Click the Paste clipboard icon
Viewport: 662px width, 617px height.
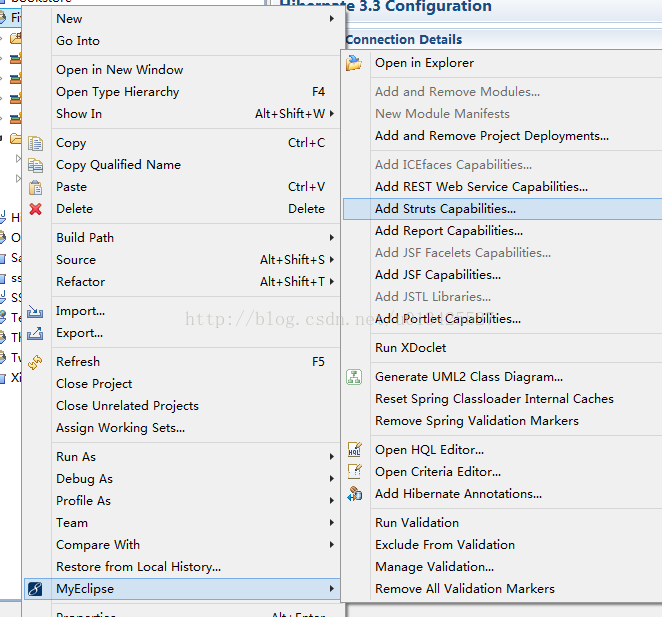tap(36, 187)
